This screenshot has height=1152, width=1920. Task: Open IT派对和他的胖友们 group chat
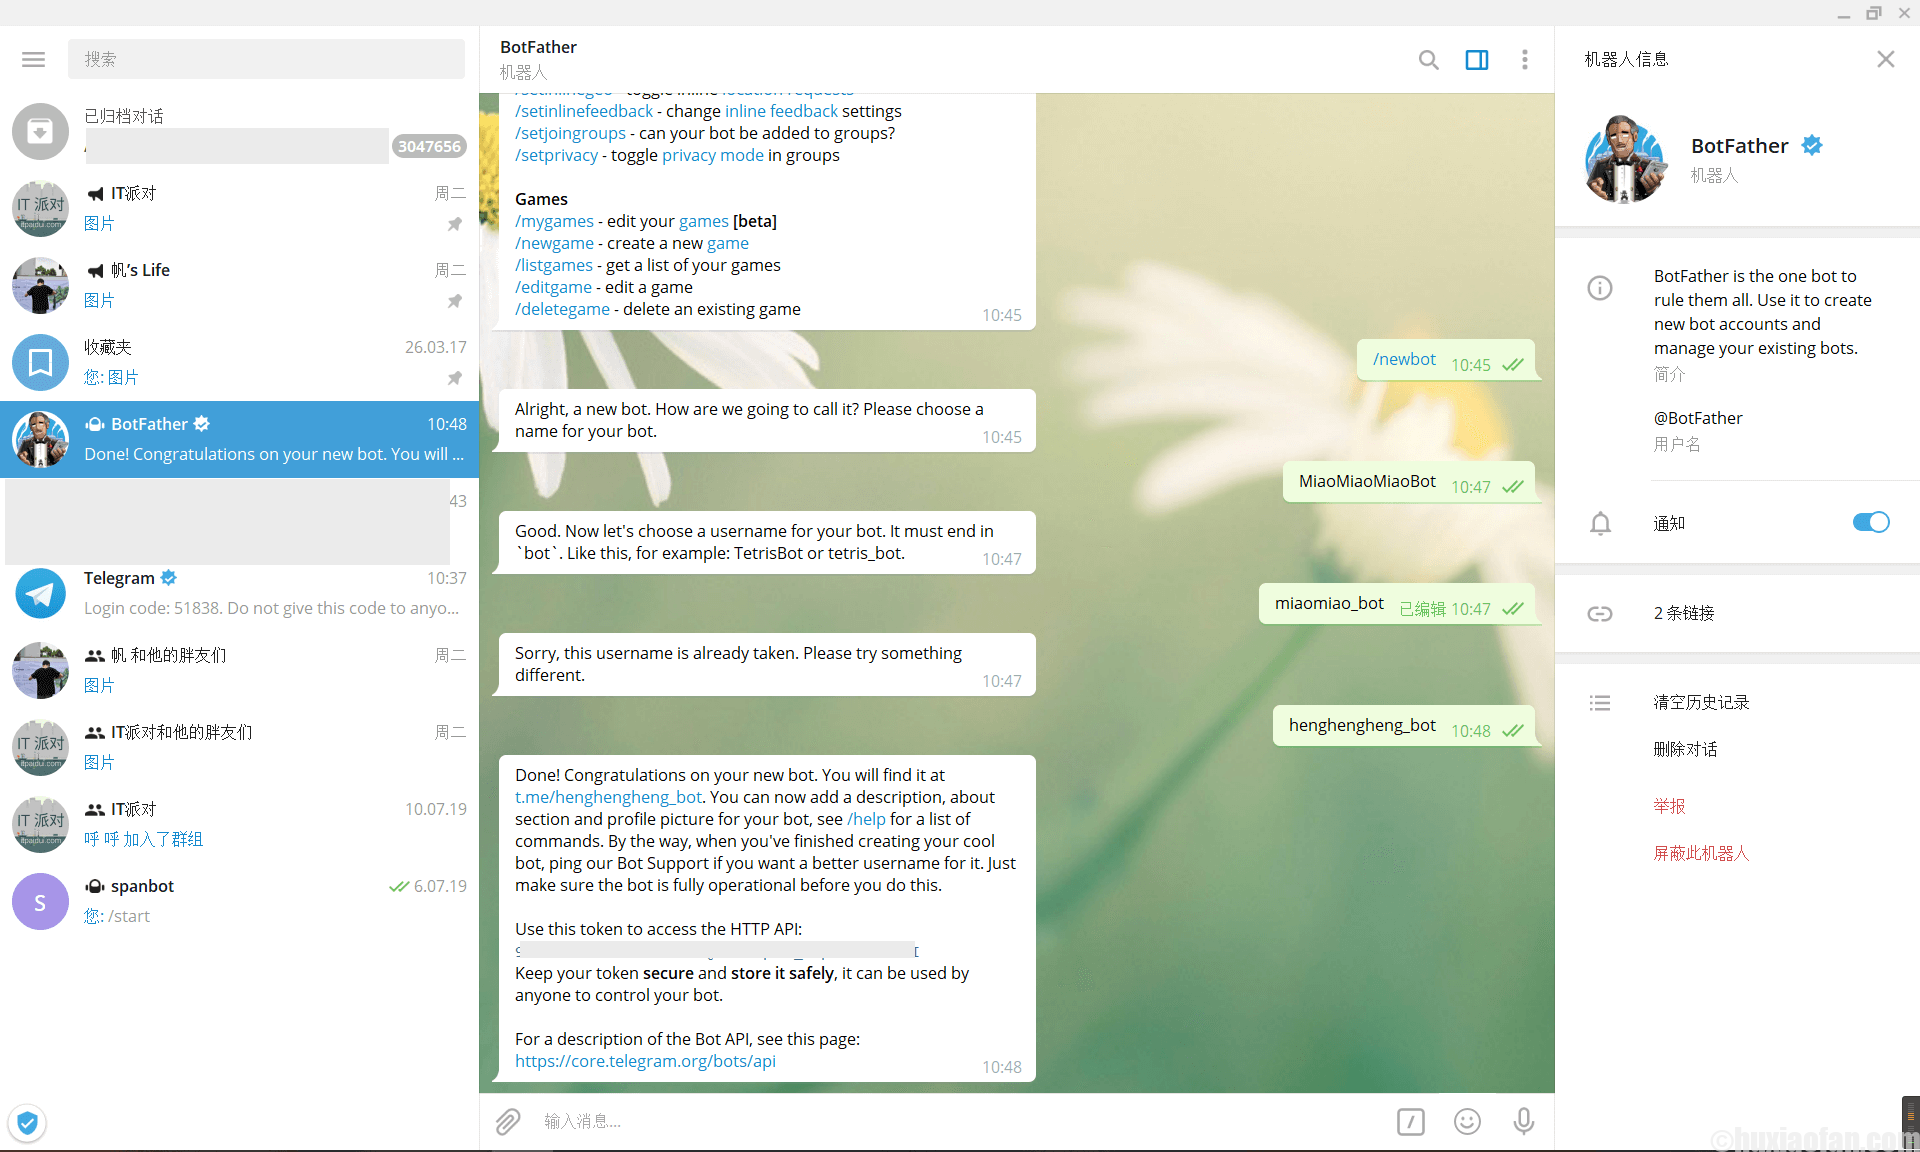[x=240, y=747]
